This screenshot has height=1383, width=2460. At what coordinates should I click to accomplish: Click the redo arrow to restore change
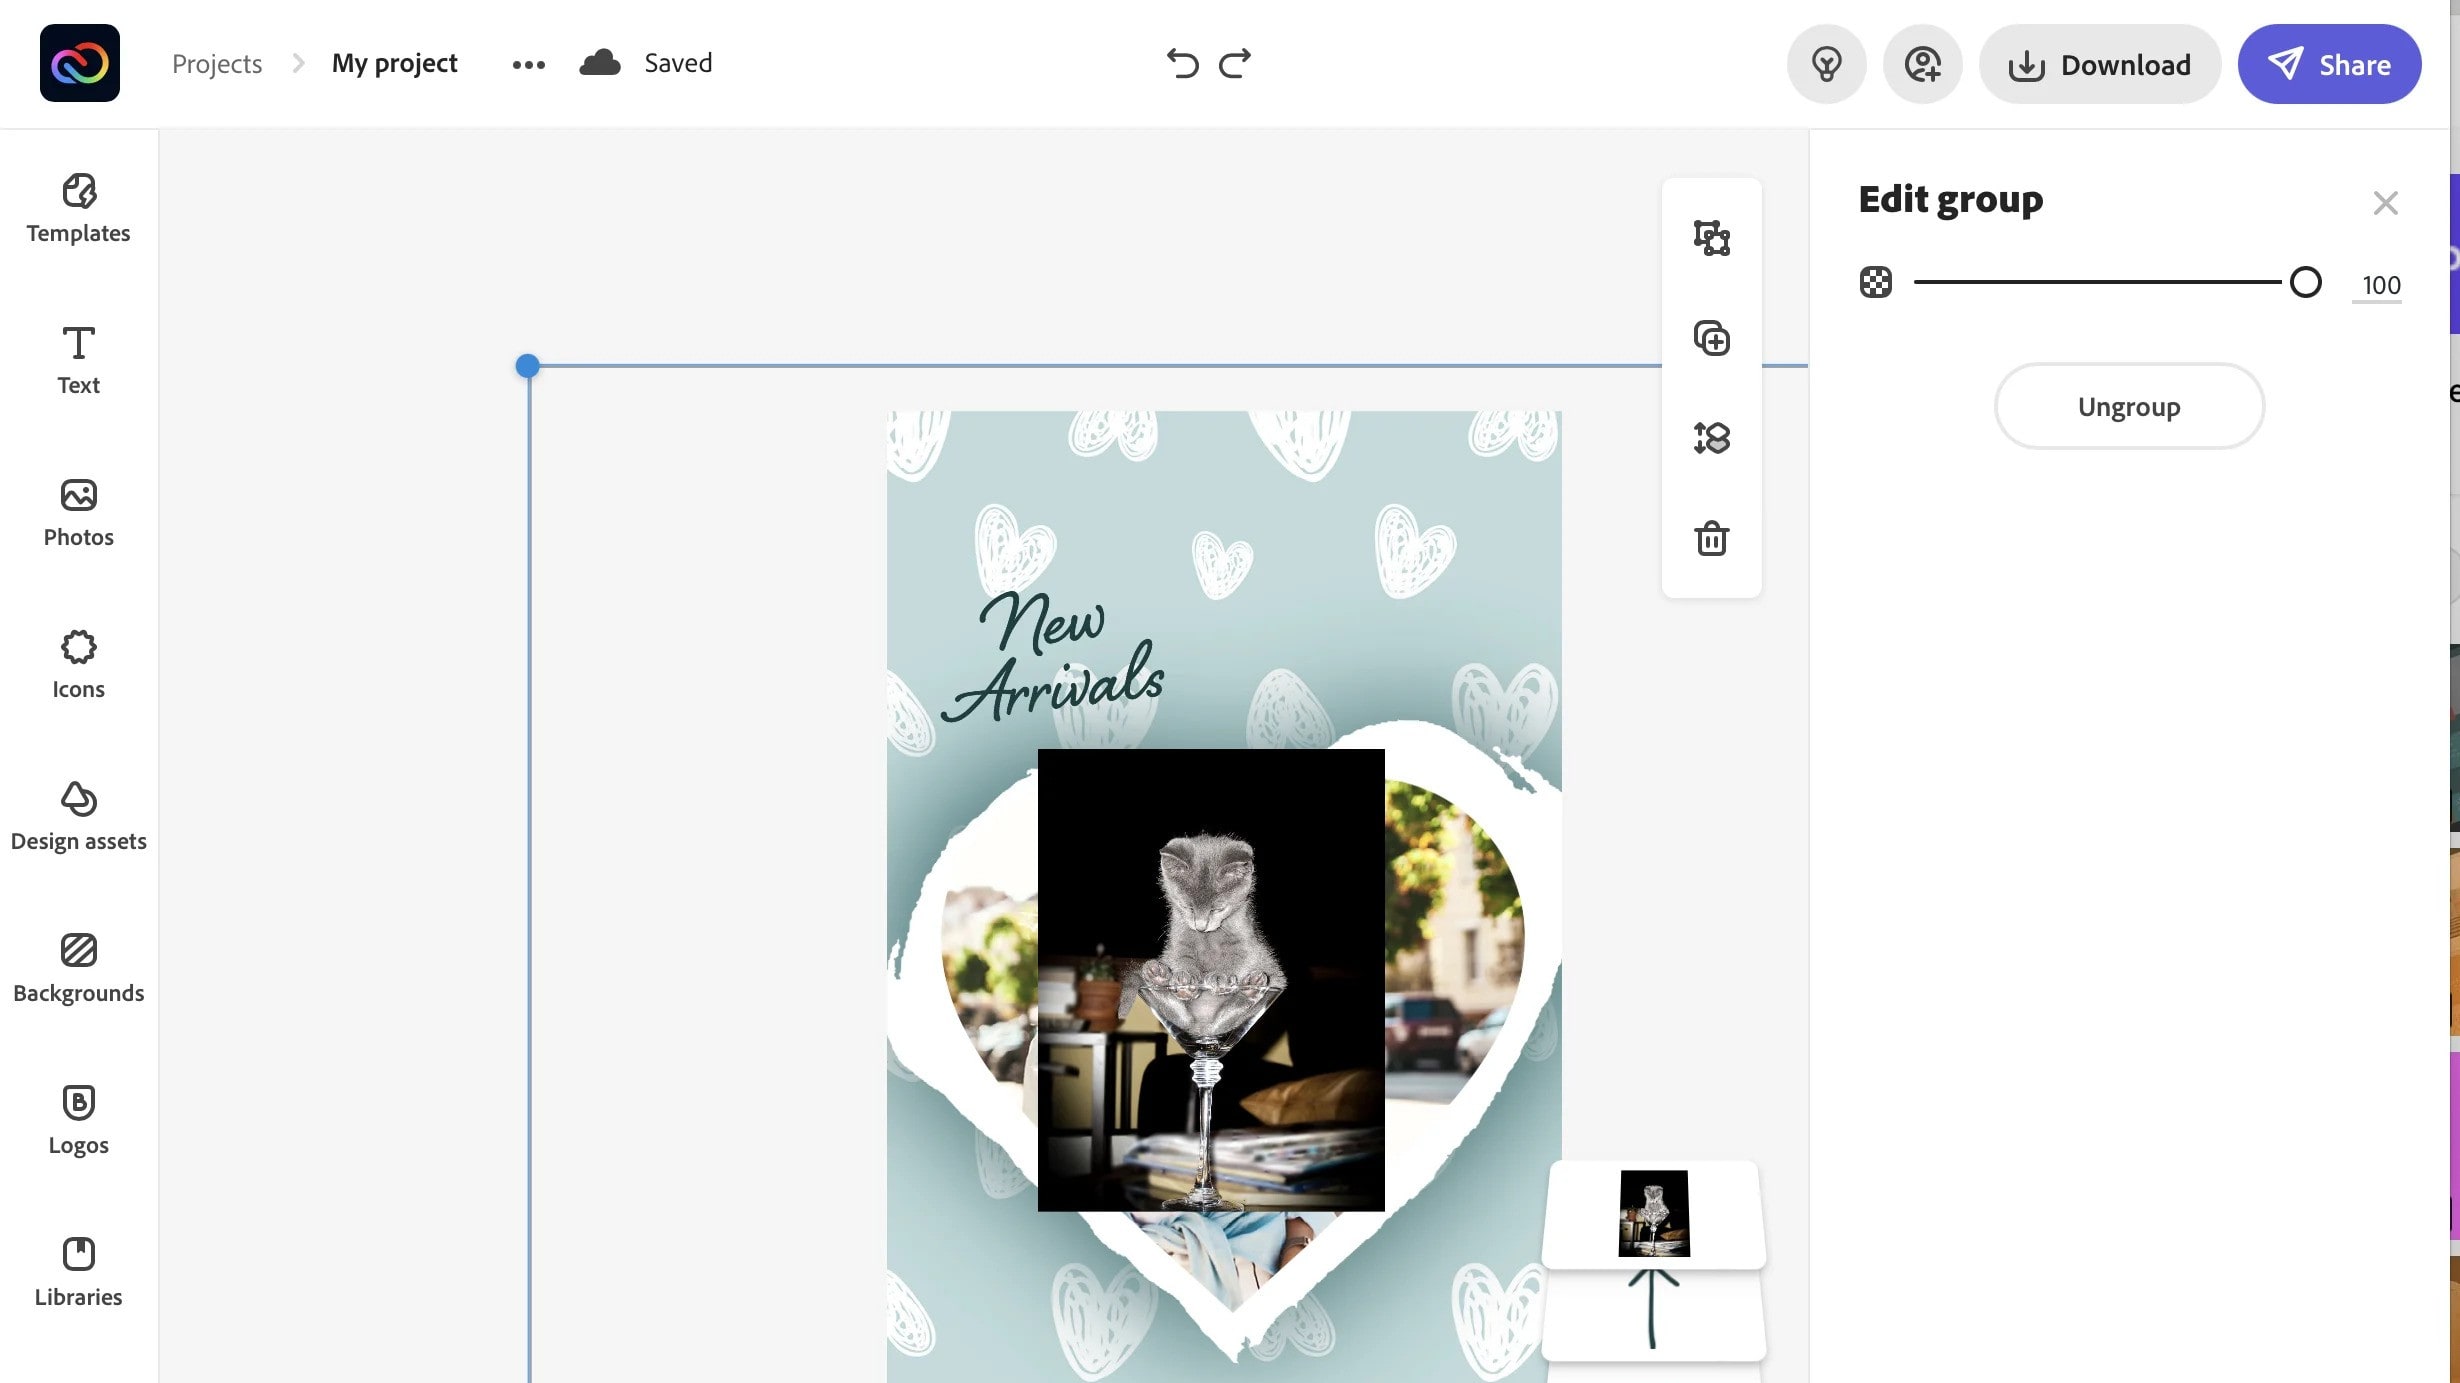(x=1235, y=64)
